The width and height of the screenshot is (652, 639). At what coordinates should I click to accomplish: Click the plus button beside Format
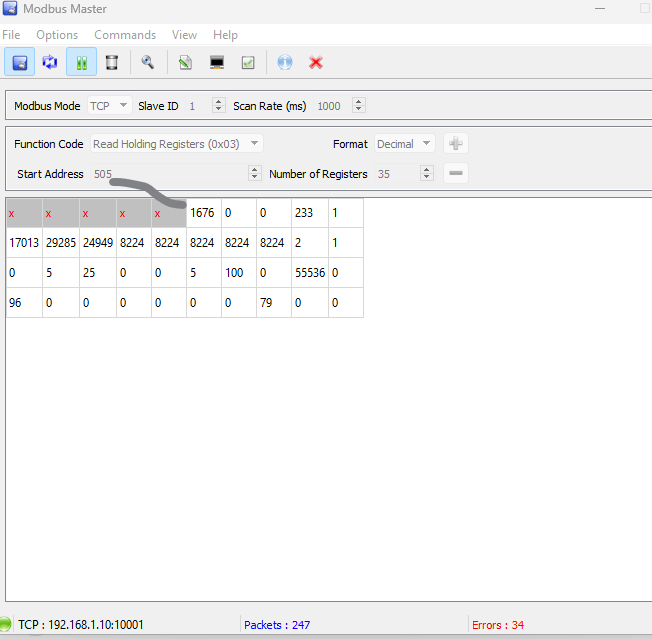click(456, 143)
